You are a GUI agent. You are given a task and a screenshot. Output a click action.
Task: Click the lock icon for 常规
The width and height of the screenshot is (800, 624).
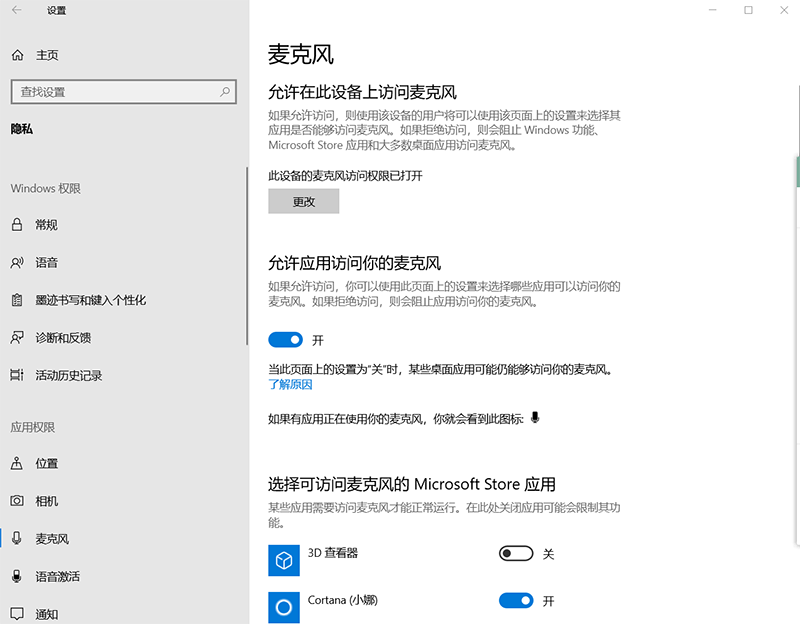[x=17, y=224]
